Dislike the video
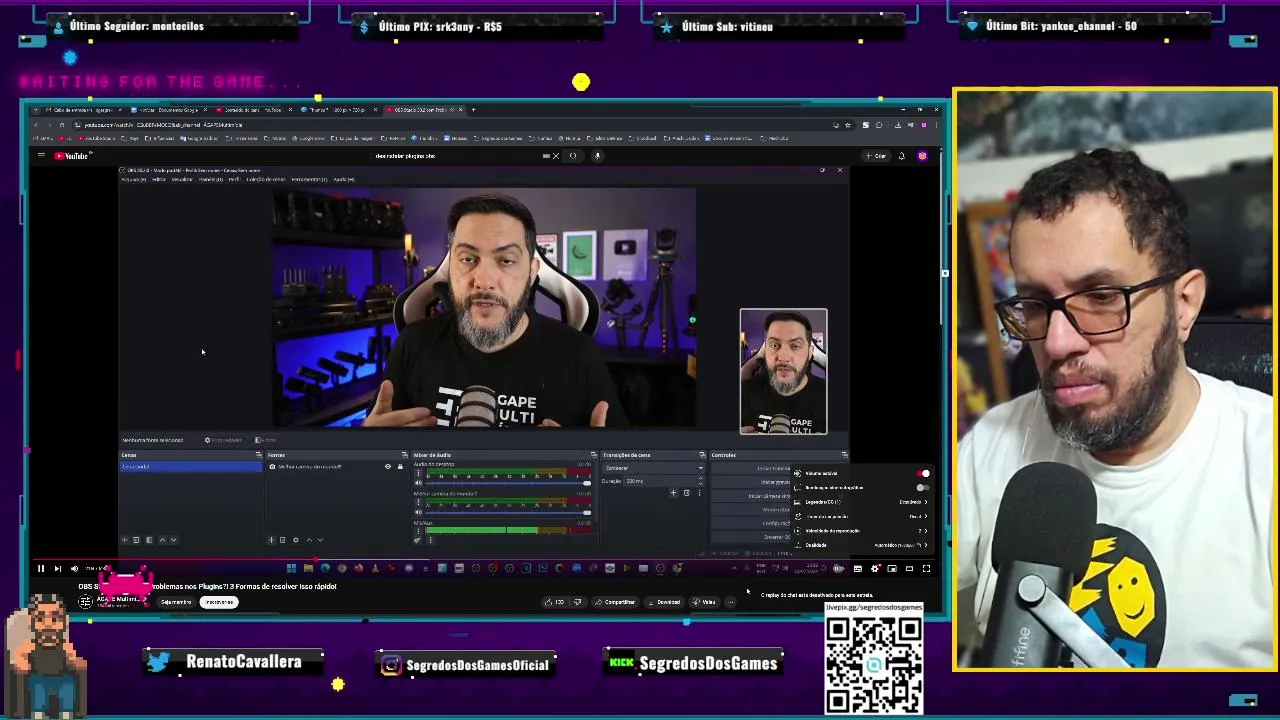Viewport: 1280px width, 720px height. 578,602
